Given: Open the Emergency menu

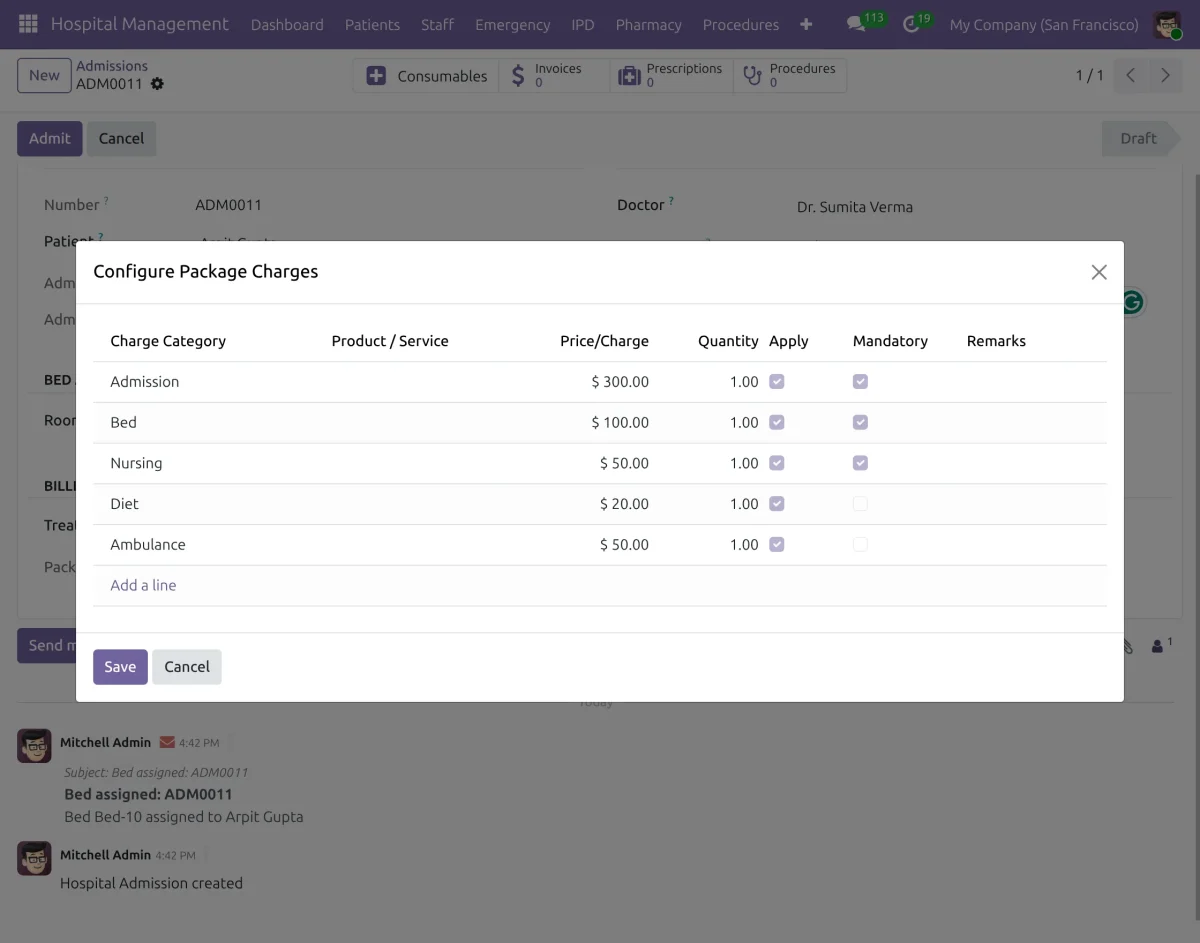Looking at the screenshot, I should (513, 24).
